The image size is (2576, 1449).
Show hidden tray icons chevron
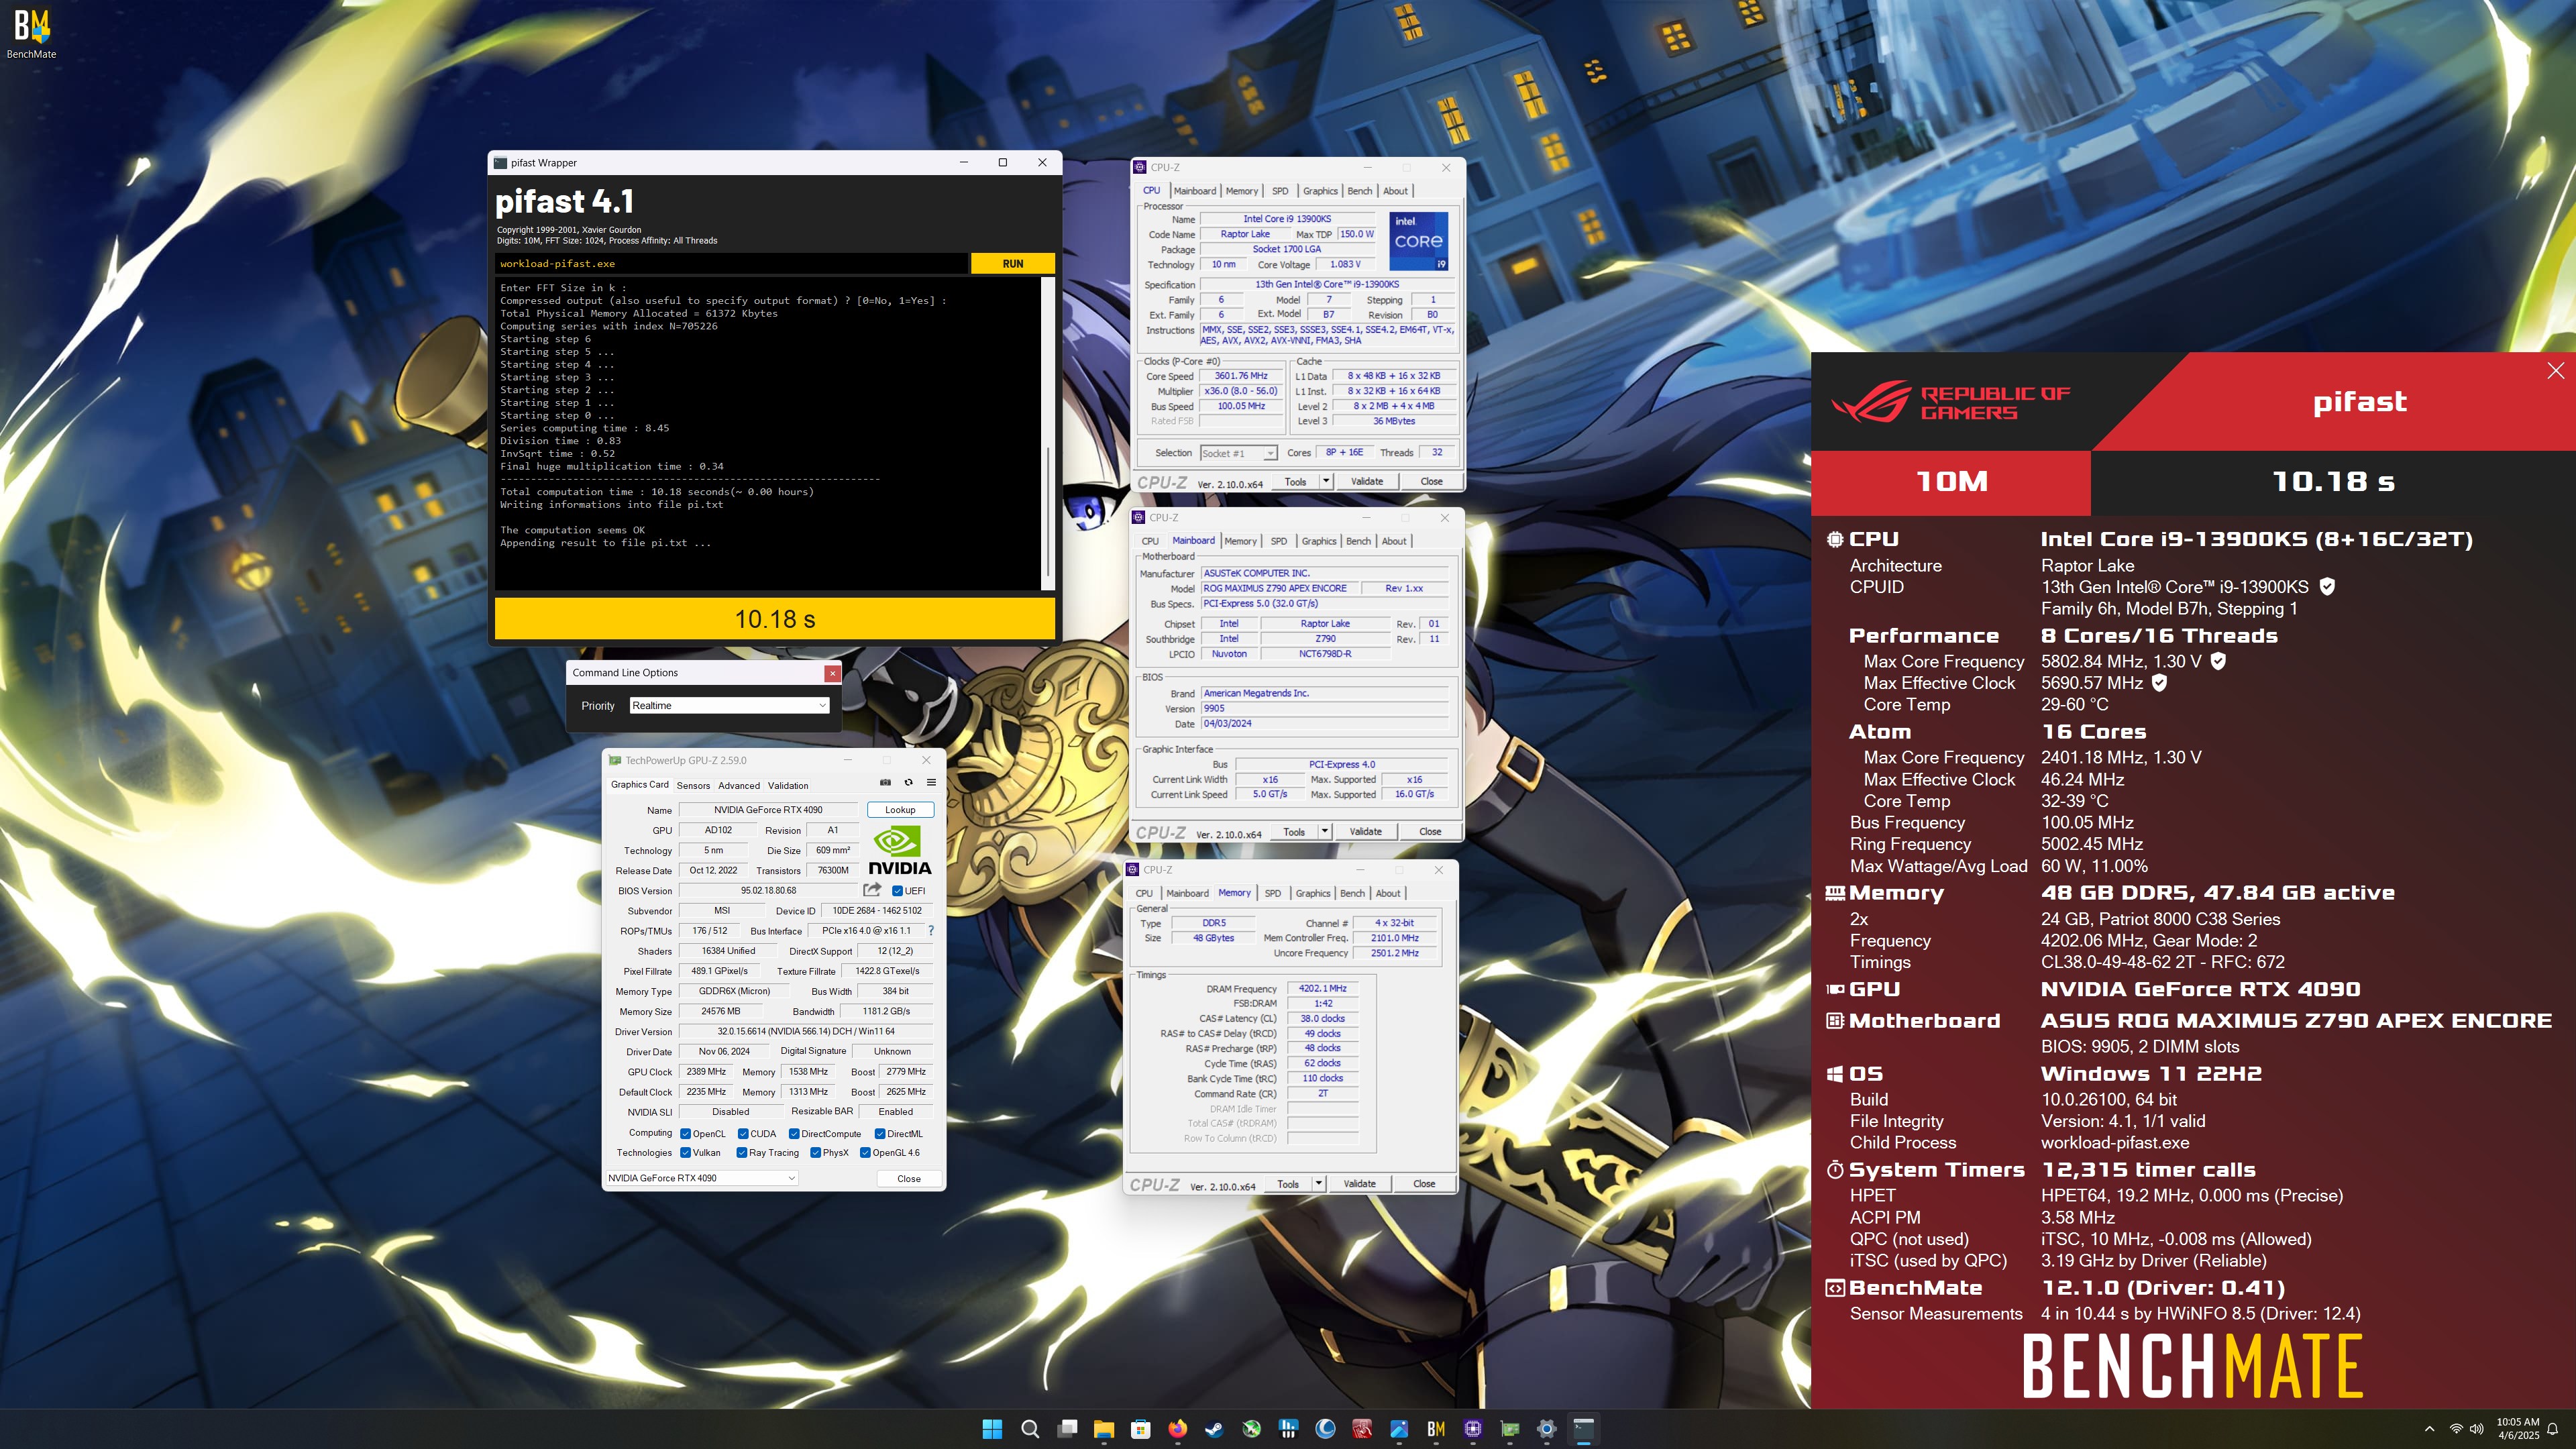(2430, 1429)
